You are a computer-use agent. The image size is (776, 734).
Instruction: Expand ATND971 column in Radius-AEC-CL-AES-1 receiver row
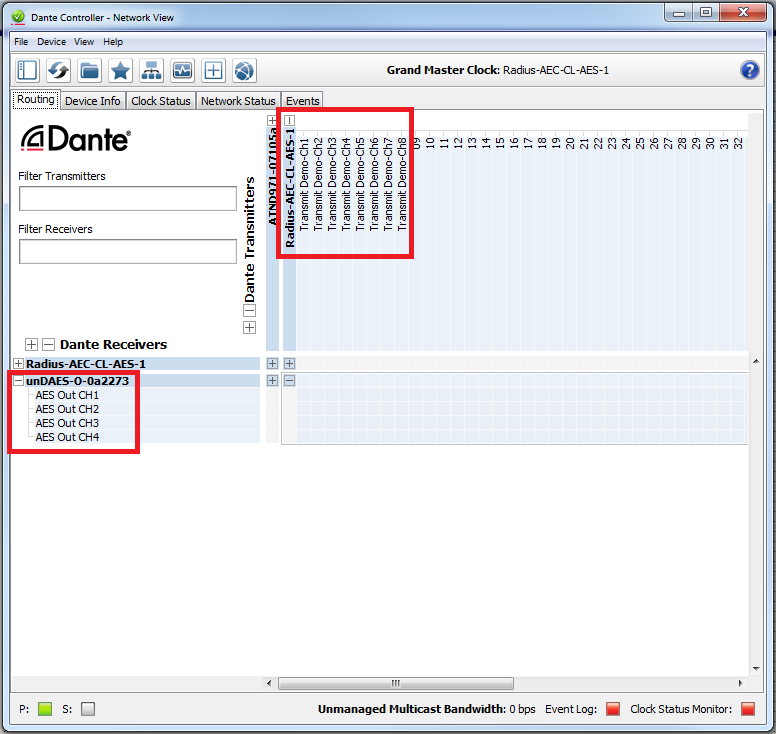pos(272,363)
